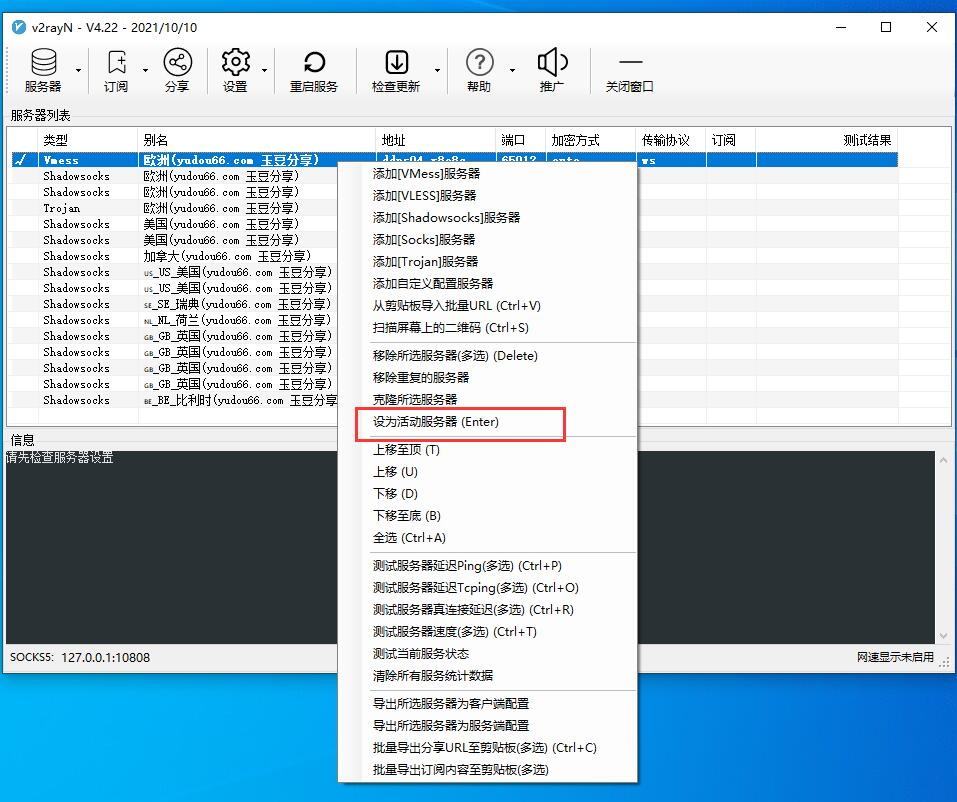Click the info log scrollbar down arrow

point(944,635)
